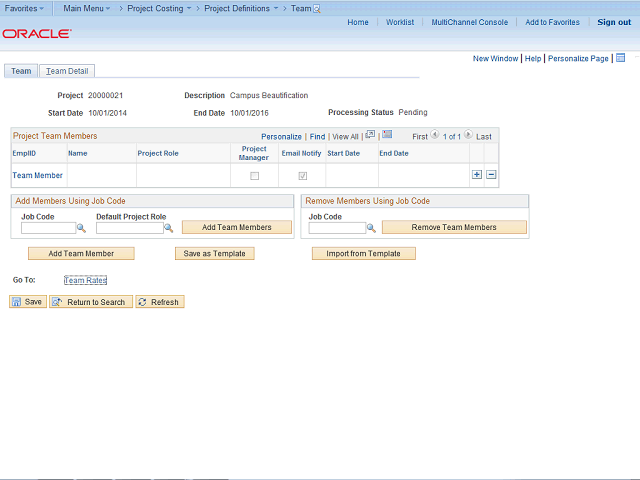Image resolution: width=640 pixels, height=480 pixels.
Task: Open the Project Costing breadcrumb dropdown
Action: 159,8
